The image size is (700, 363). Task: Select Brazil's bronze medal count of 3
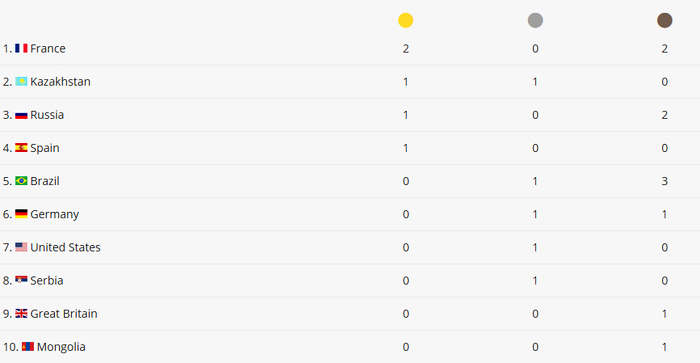coord(664,181)
